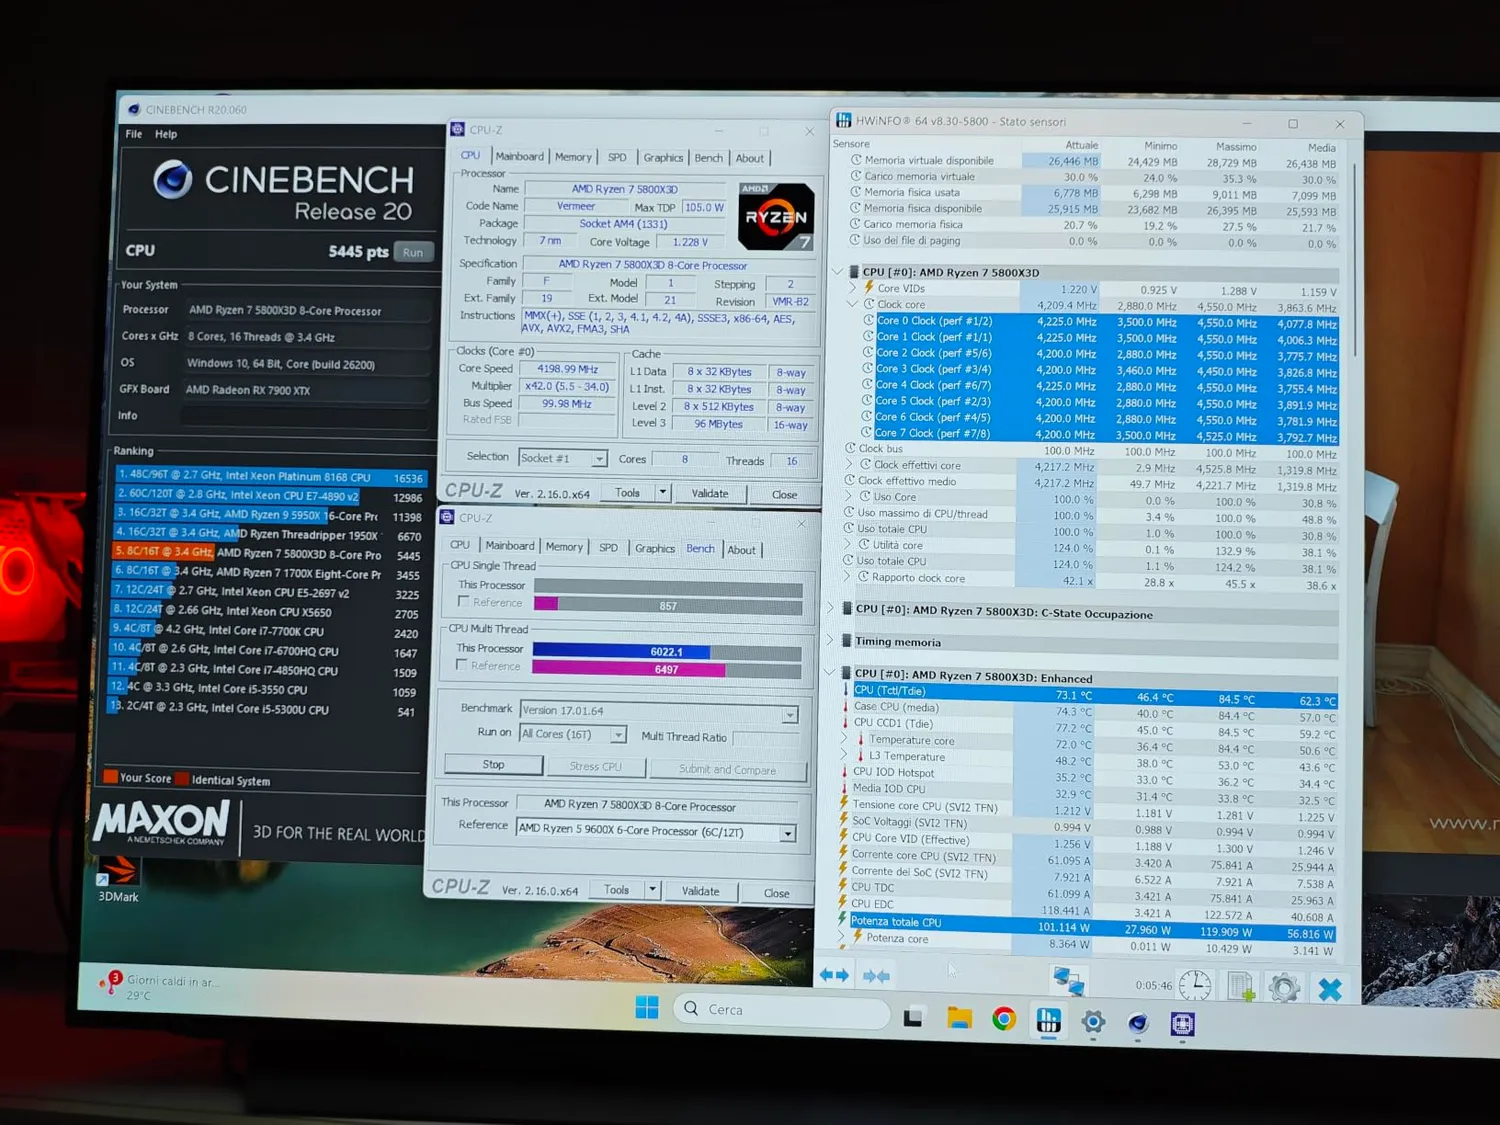Expand the Core VIDs row in HWiNFO

tap(852, 287)
